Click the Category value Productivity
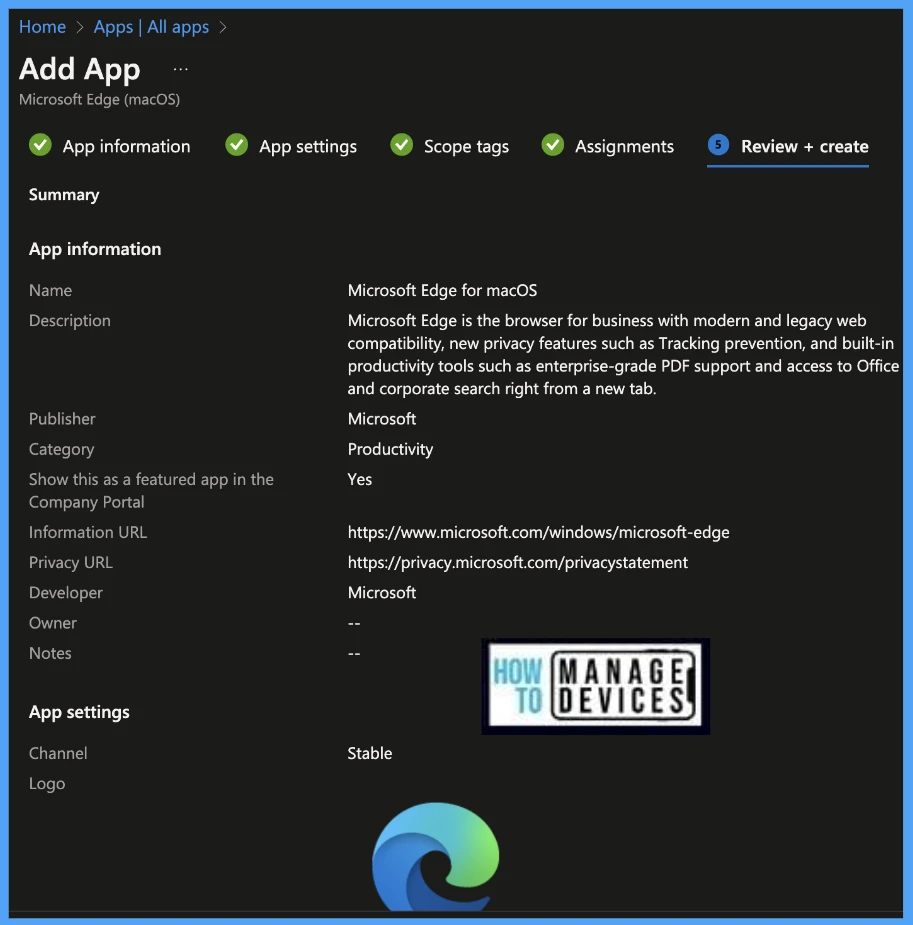 390,449
